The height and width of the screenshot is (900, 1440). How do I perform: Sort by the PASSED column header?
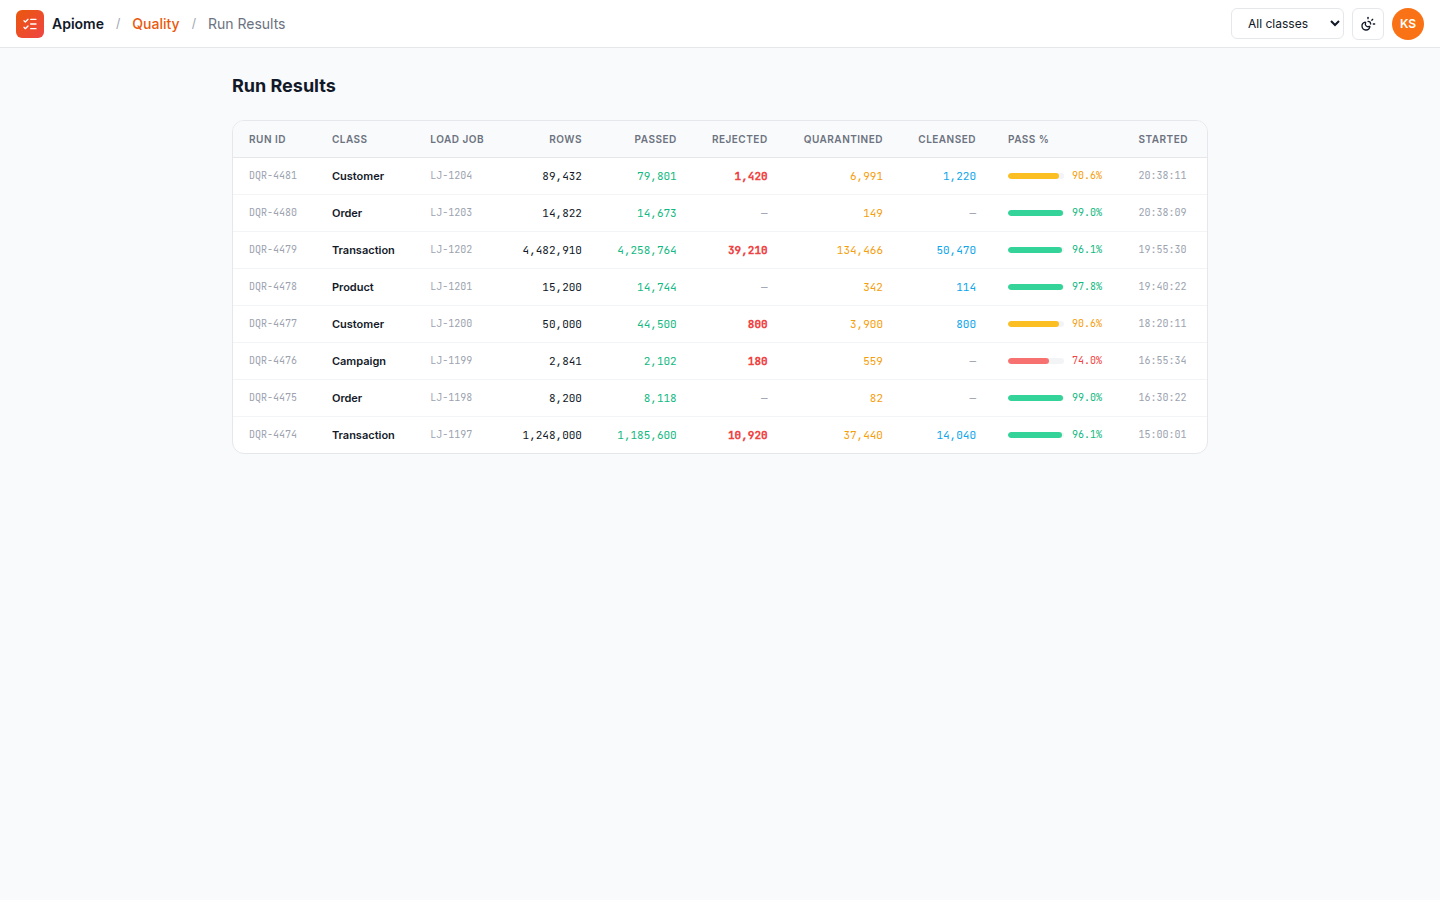(655, 139)
